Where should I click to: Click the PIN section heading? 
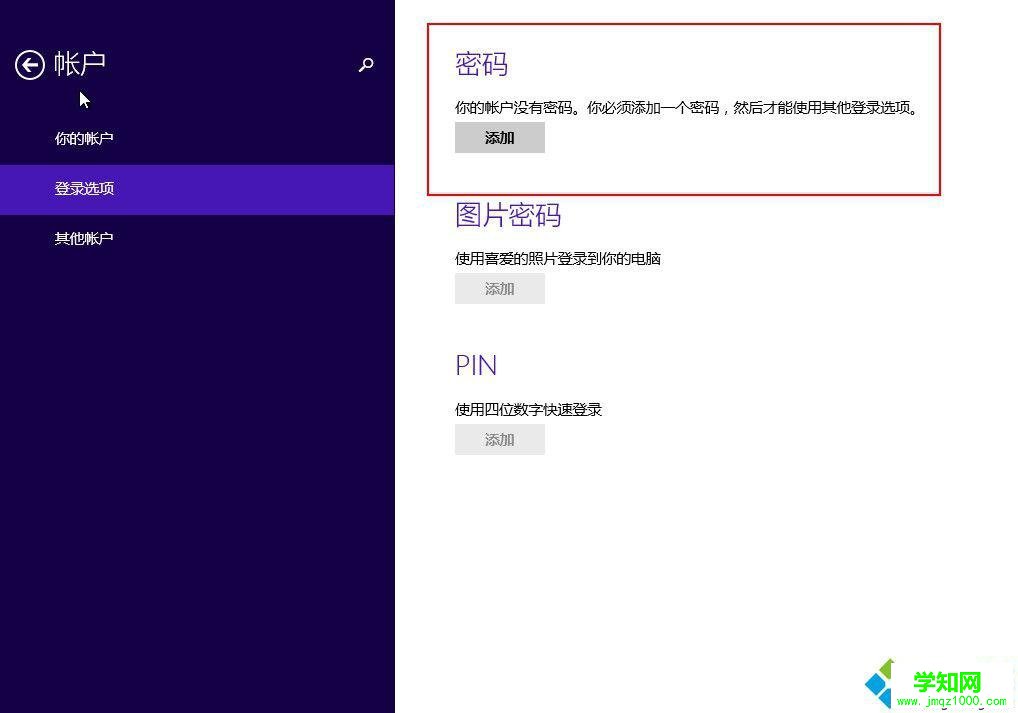476,366
